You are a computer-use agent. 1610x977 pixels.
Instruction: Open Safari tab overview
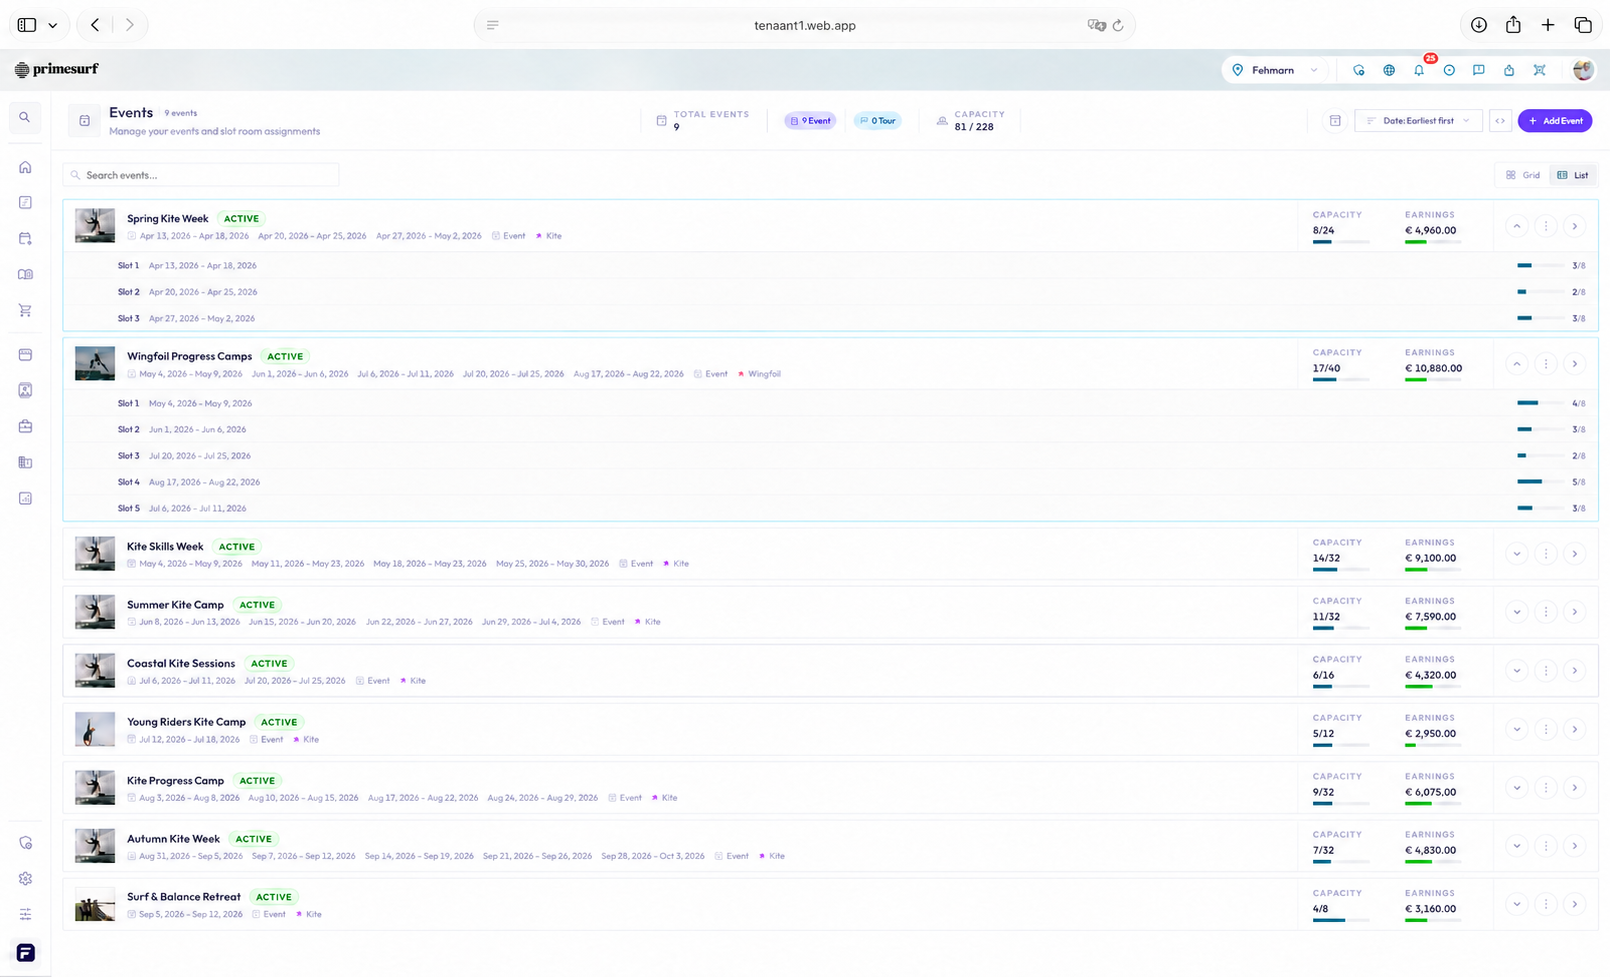click(x=1583, y=25)
